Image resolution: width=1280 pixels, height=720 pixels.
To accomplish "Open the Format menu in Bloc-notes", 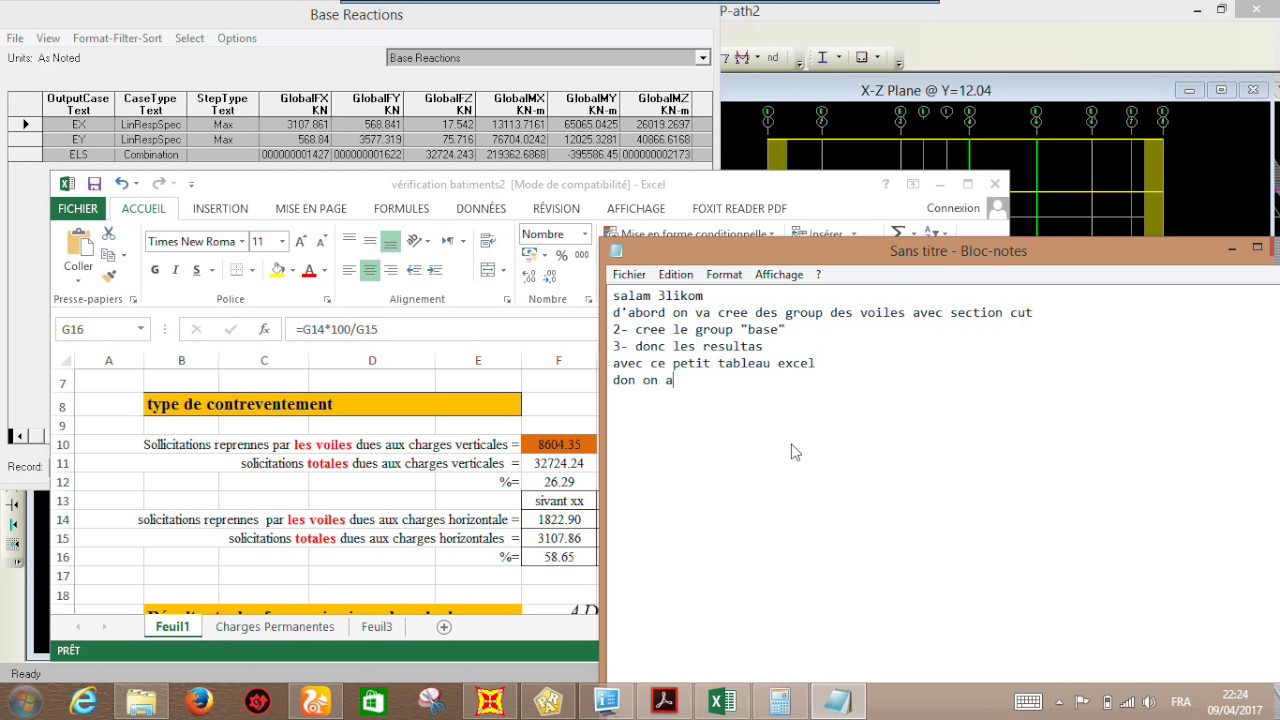I will [724, 274].
